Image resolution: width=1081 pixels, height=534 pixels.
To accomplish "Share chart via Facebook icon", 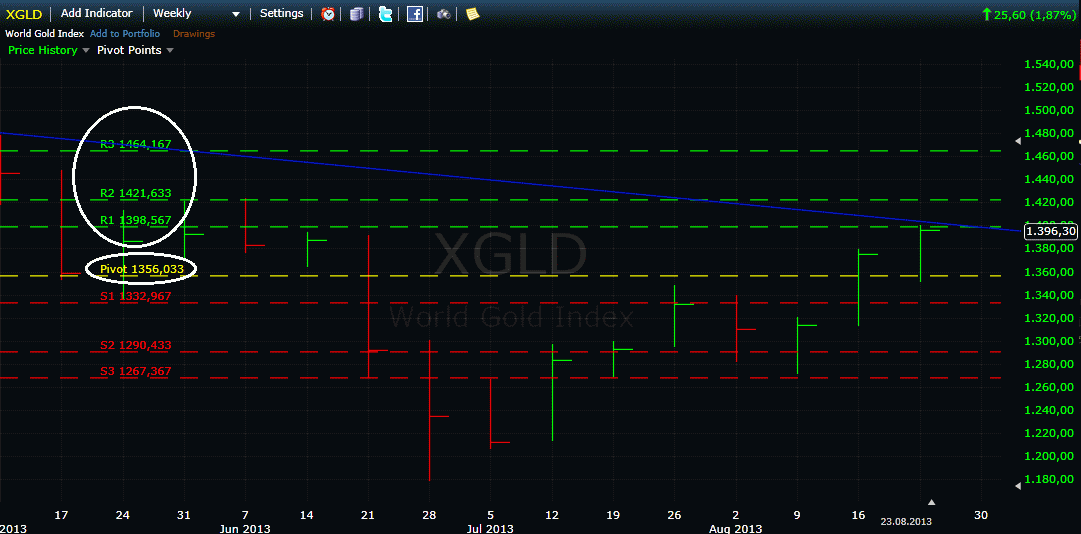I will 414,14.
